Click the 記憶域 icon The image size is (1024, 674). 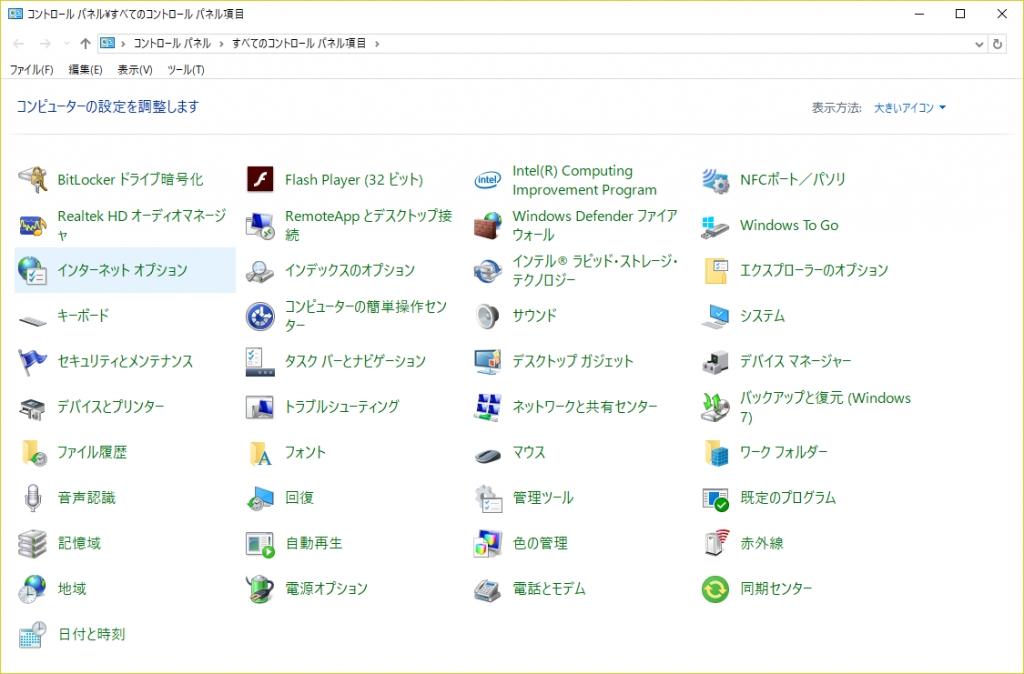coord(32,543)
